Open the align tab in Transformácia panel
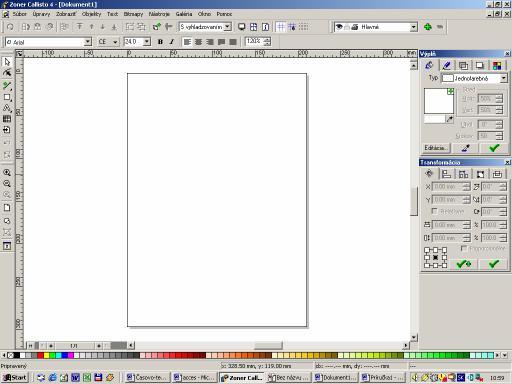512x384 pixels. [446, 174]
